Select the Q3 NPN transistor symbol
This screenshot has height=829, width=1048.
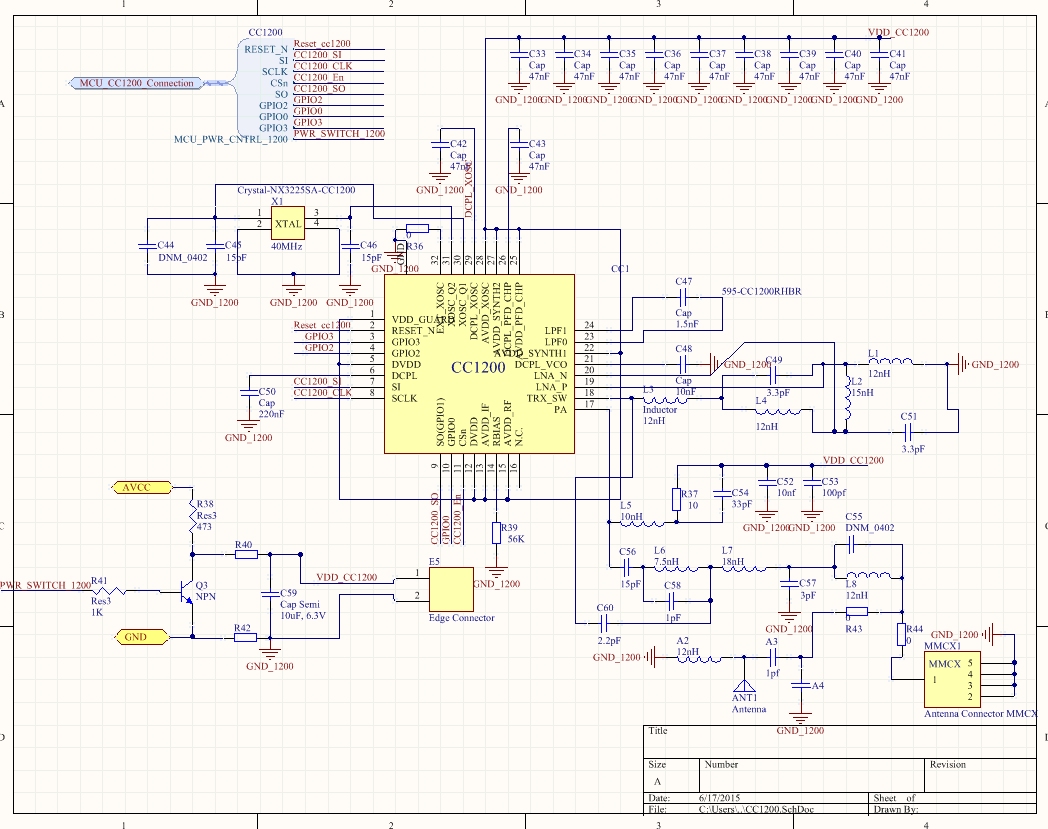pyautogui.click(x=186, y=591)
